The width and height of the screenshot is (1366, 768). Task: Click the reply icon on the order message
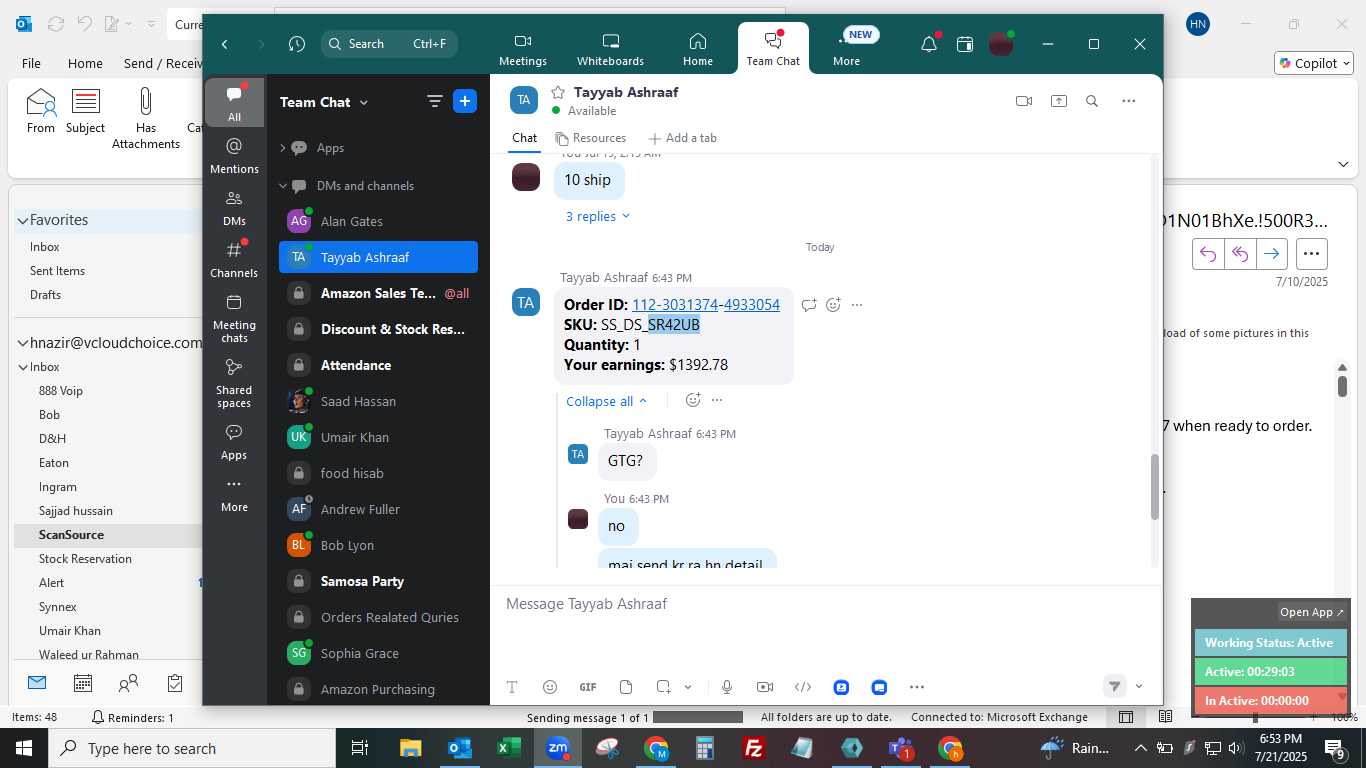(x=809, y=305)
